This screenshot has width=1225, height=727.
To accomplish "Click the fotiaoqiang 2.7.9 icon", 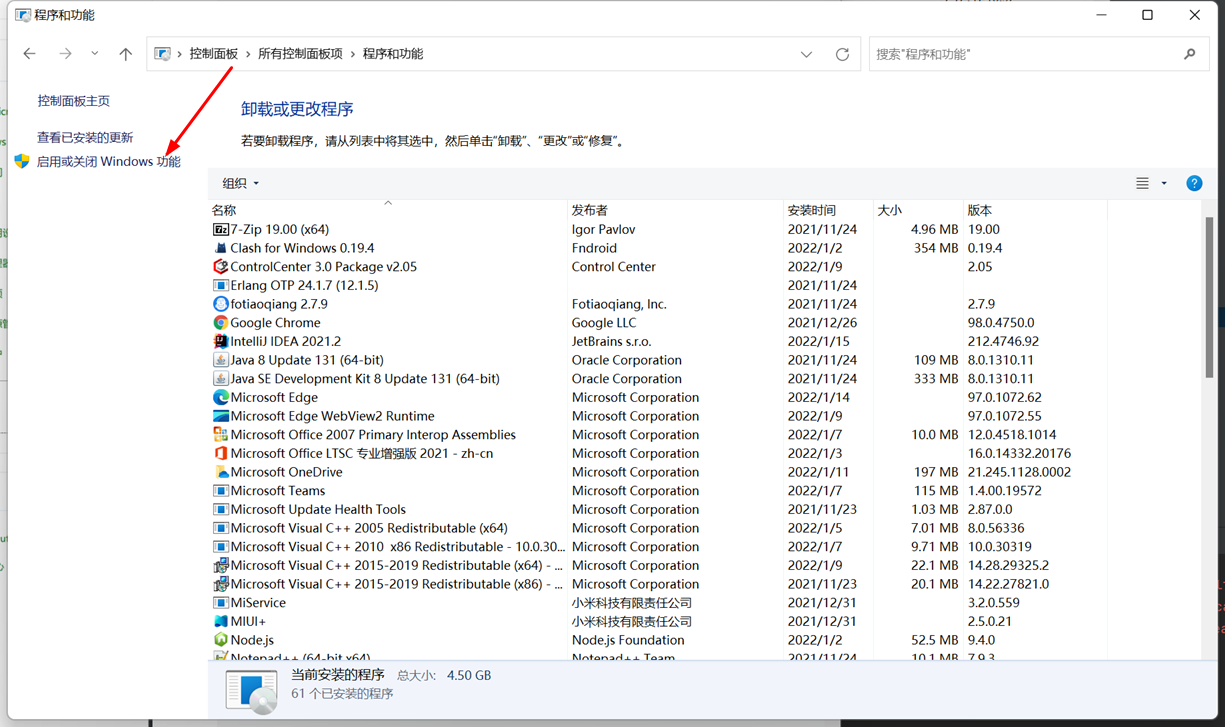I will [221, 304].
